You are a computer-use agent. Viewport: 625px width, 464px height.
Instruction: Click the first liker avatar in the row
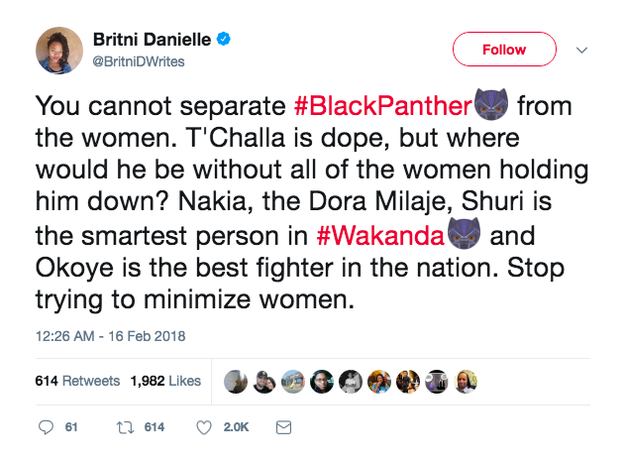234,381
